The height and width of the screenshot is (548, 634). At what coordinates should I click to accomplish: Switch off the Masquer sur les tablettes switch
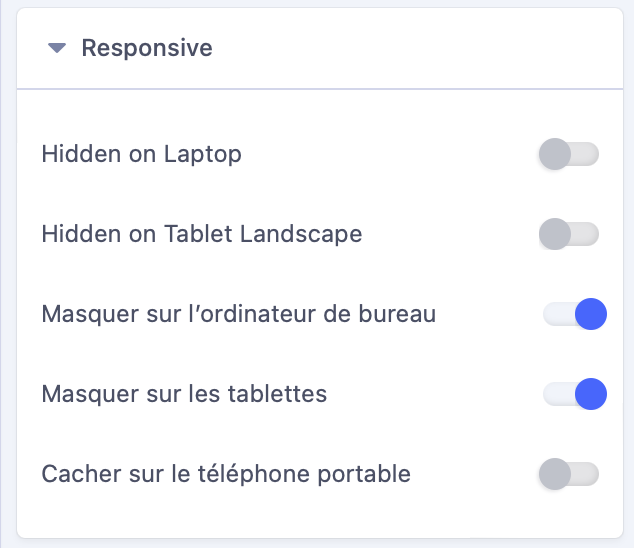(575, 394)
